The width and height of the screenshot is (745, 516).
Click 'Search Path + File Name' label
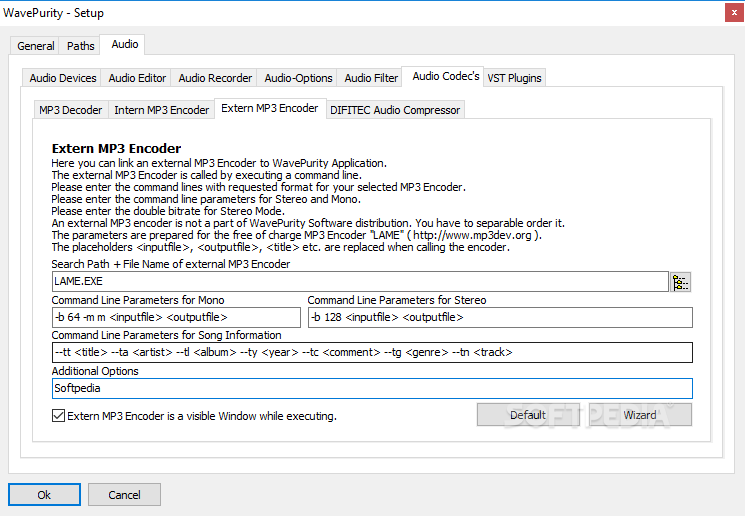point(171,264)
